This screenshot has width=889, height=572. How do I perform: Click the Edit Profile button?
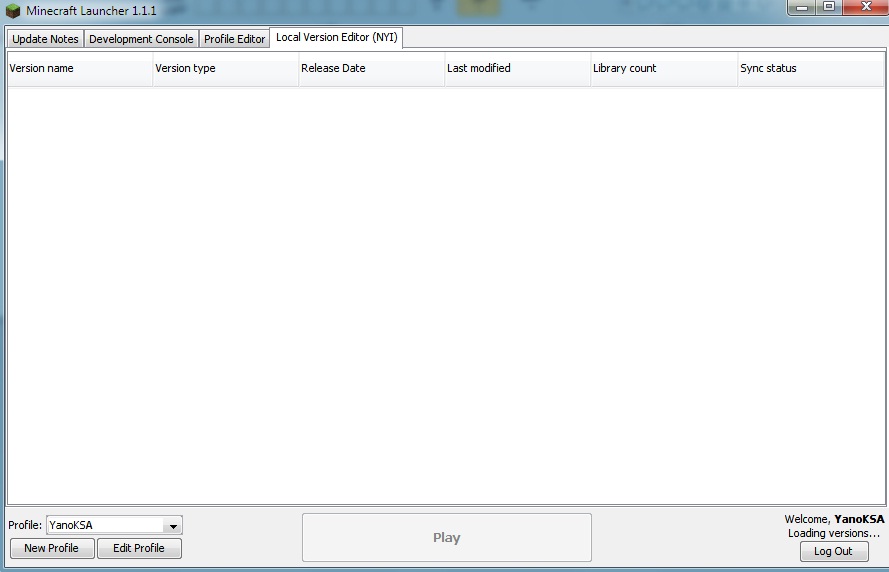[x=139, y=548]
